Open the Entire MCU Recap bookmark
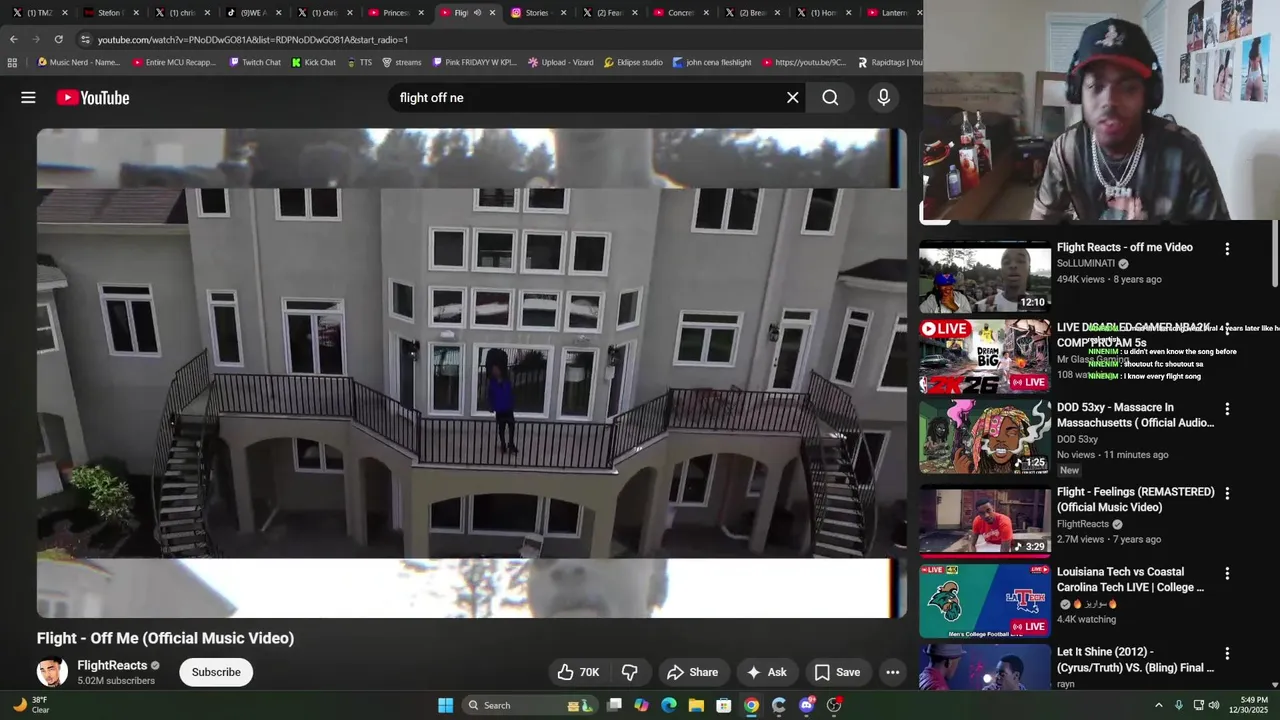 pyautogui.click(x=174, y=62)
